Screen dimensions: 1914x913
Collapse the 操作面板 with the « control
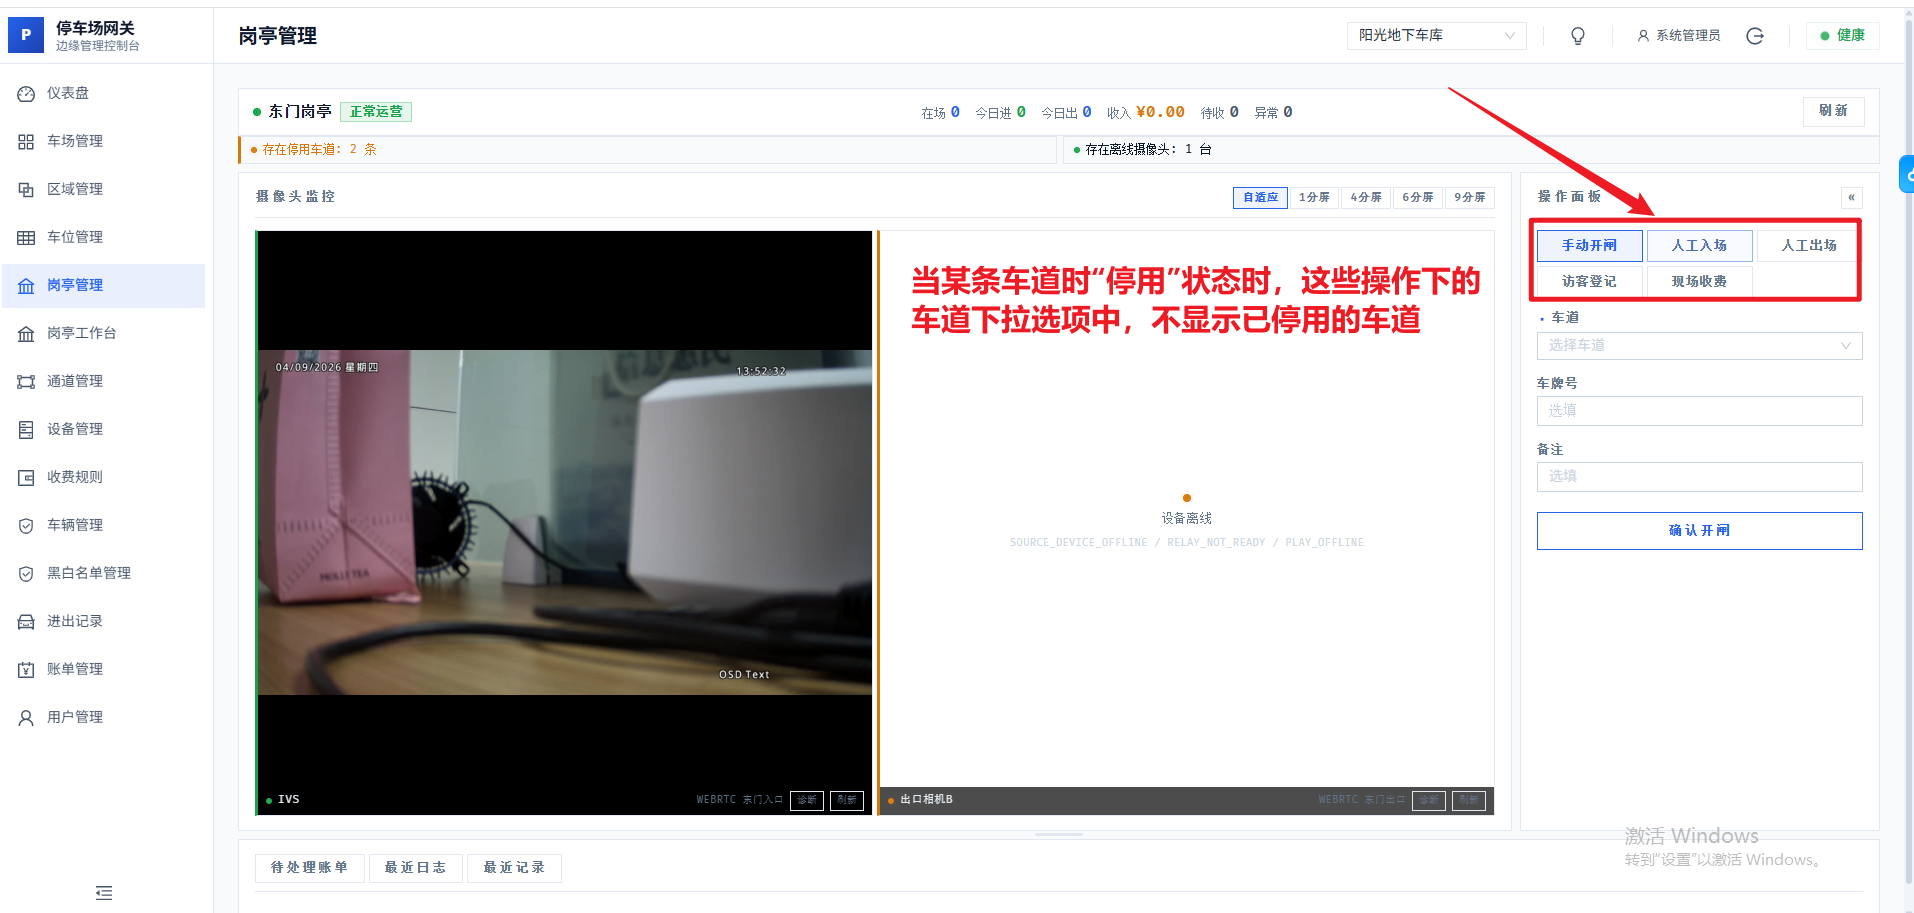pyautogui.click(x=1851, y=197)
